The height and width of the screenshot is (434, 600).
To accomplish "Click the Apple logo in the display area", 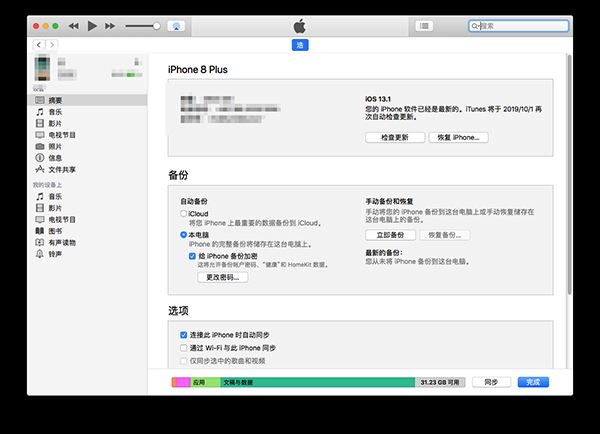I will click(x=300, y=26).
